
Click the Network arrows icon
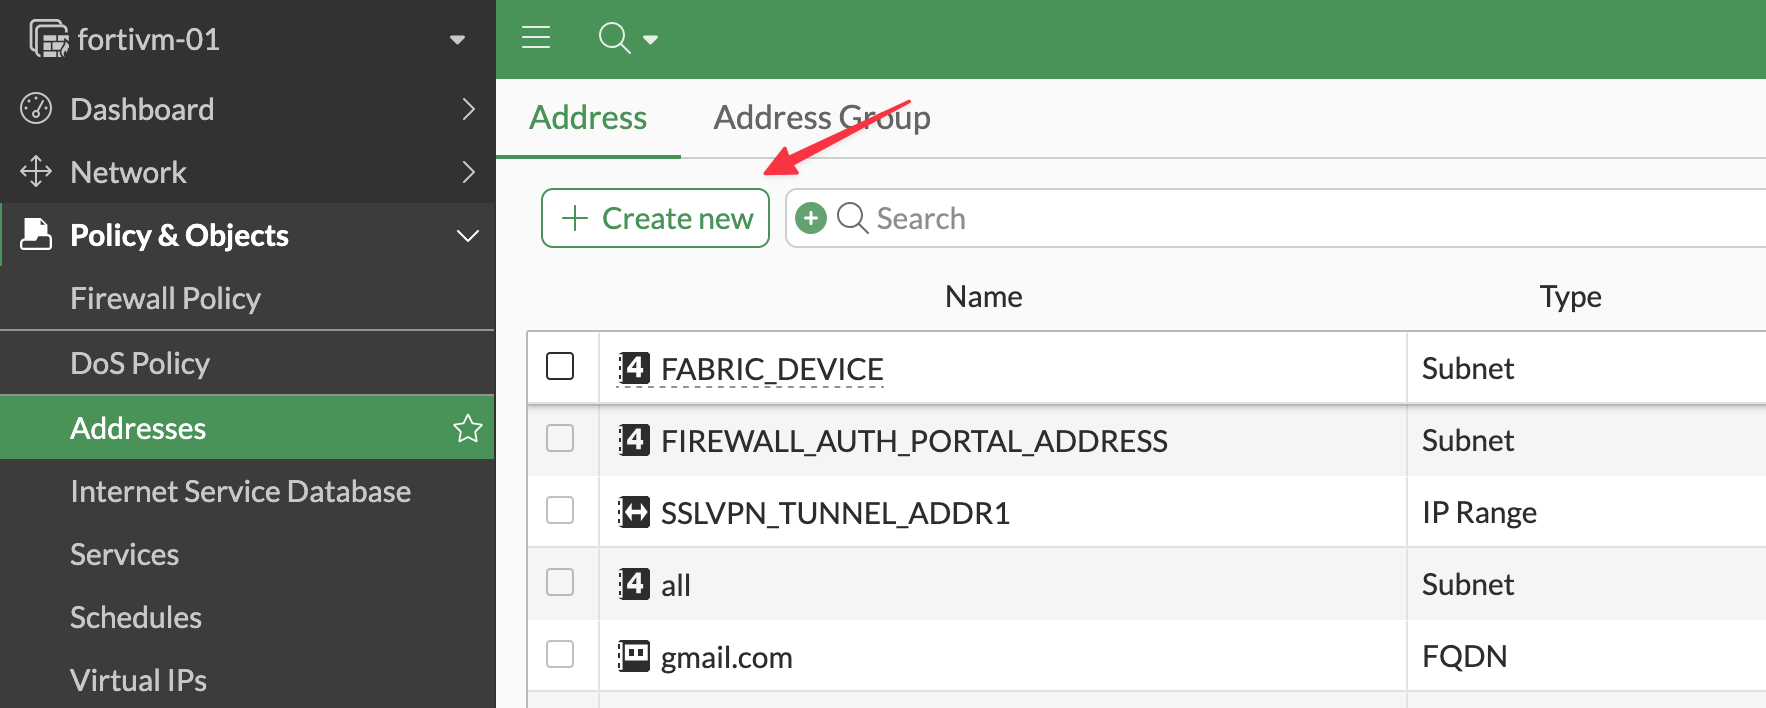[x=36, y=172]
